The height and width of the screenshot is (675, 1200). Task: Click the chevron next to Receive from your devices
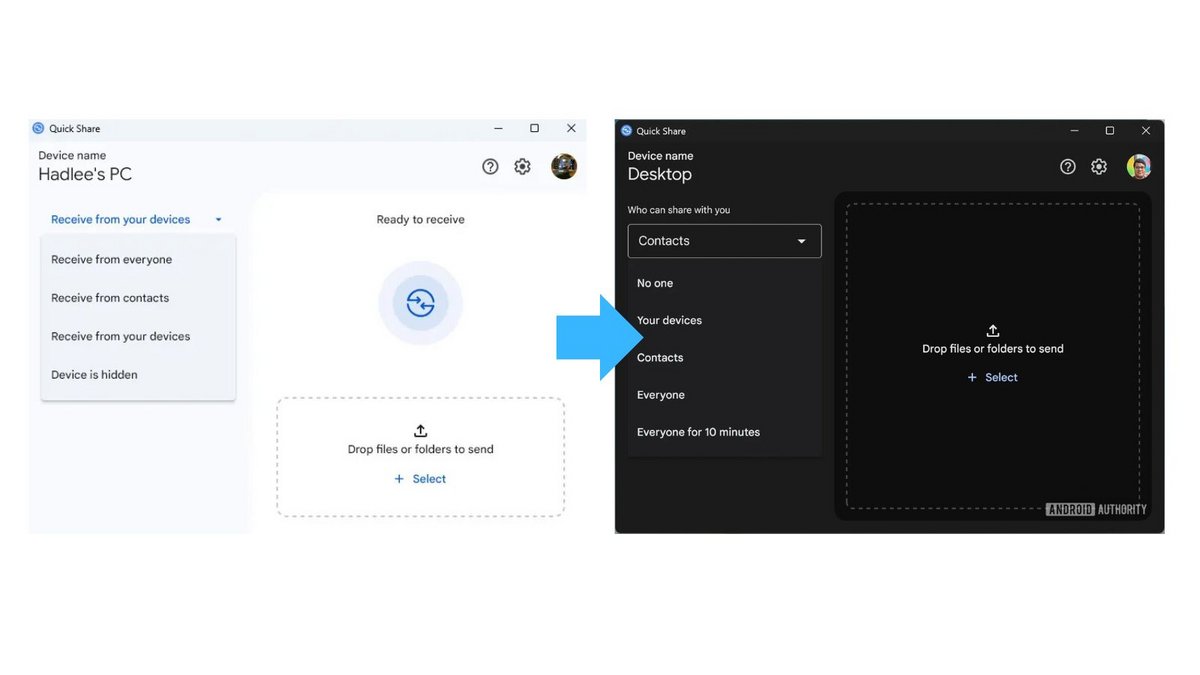click(x=218, y=219)
